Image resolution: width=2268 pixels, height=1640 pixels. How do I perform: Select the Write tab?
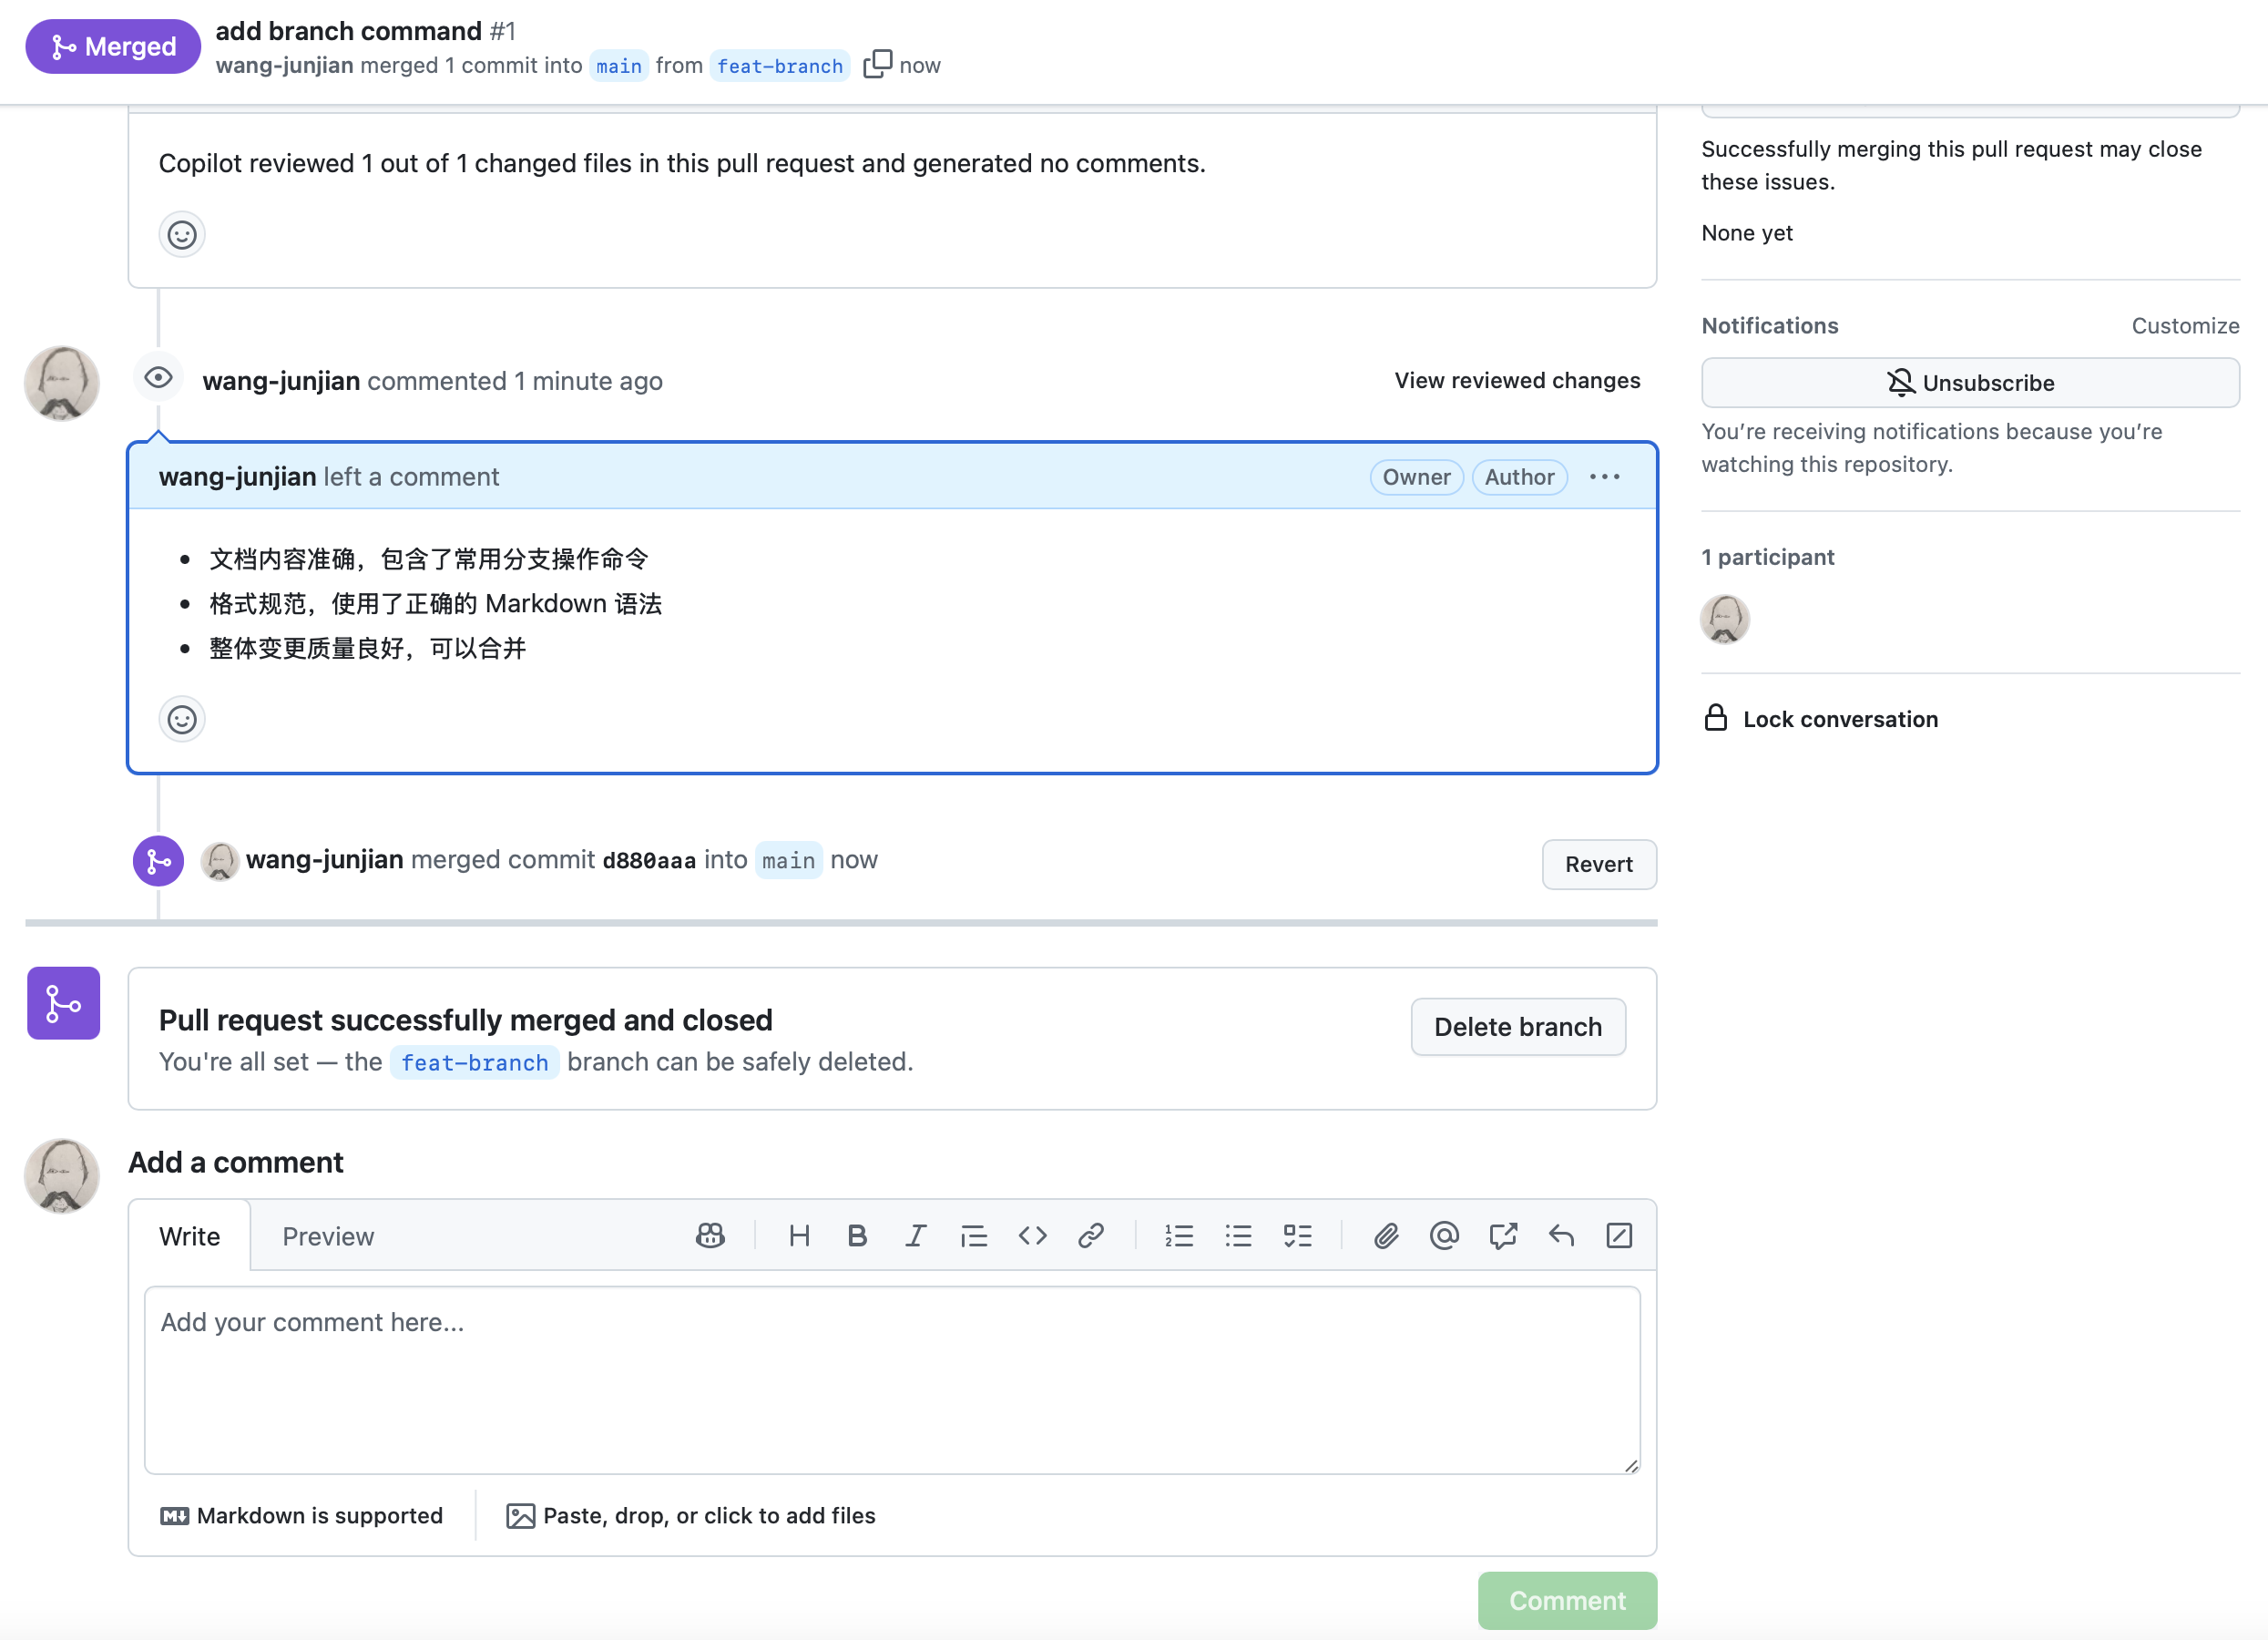[x=189, y=1236]
